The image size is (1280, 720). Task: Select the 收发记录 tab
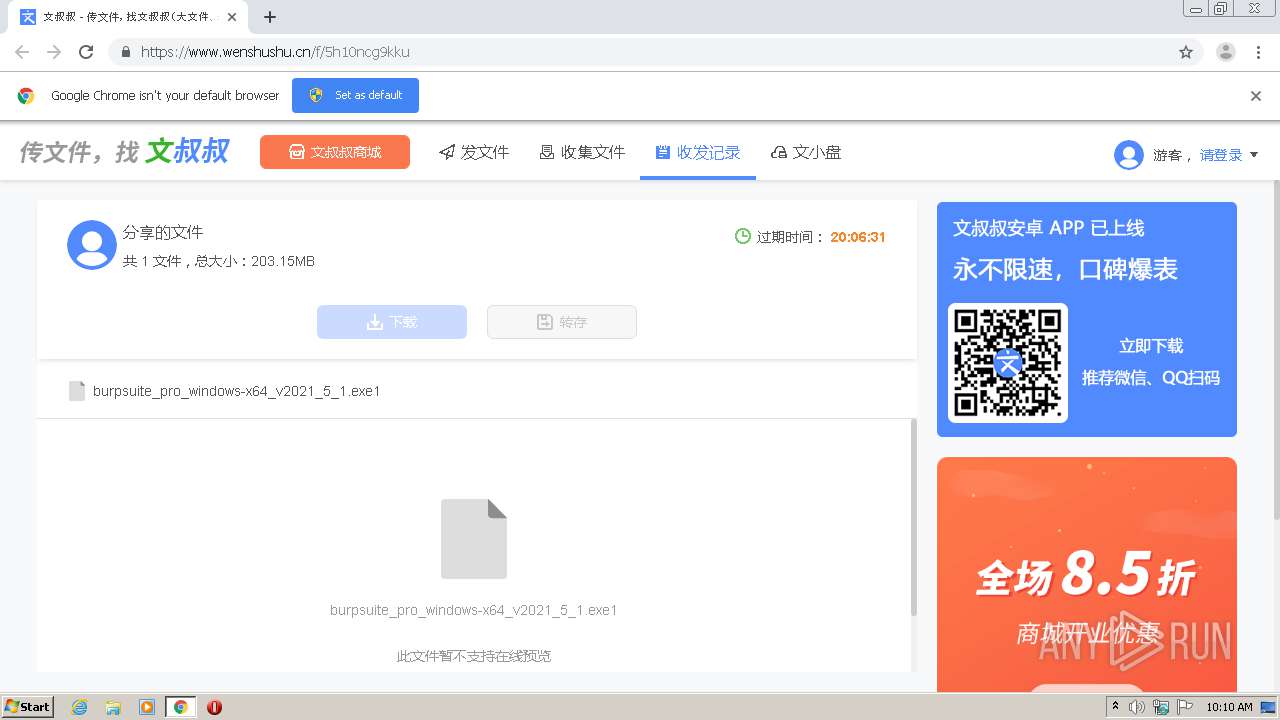pos(698,152)
